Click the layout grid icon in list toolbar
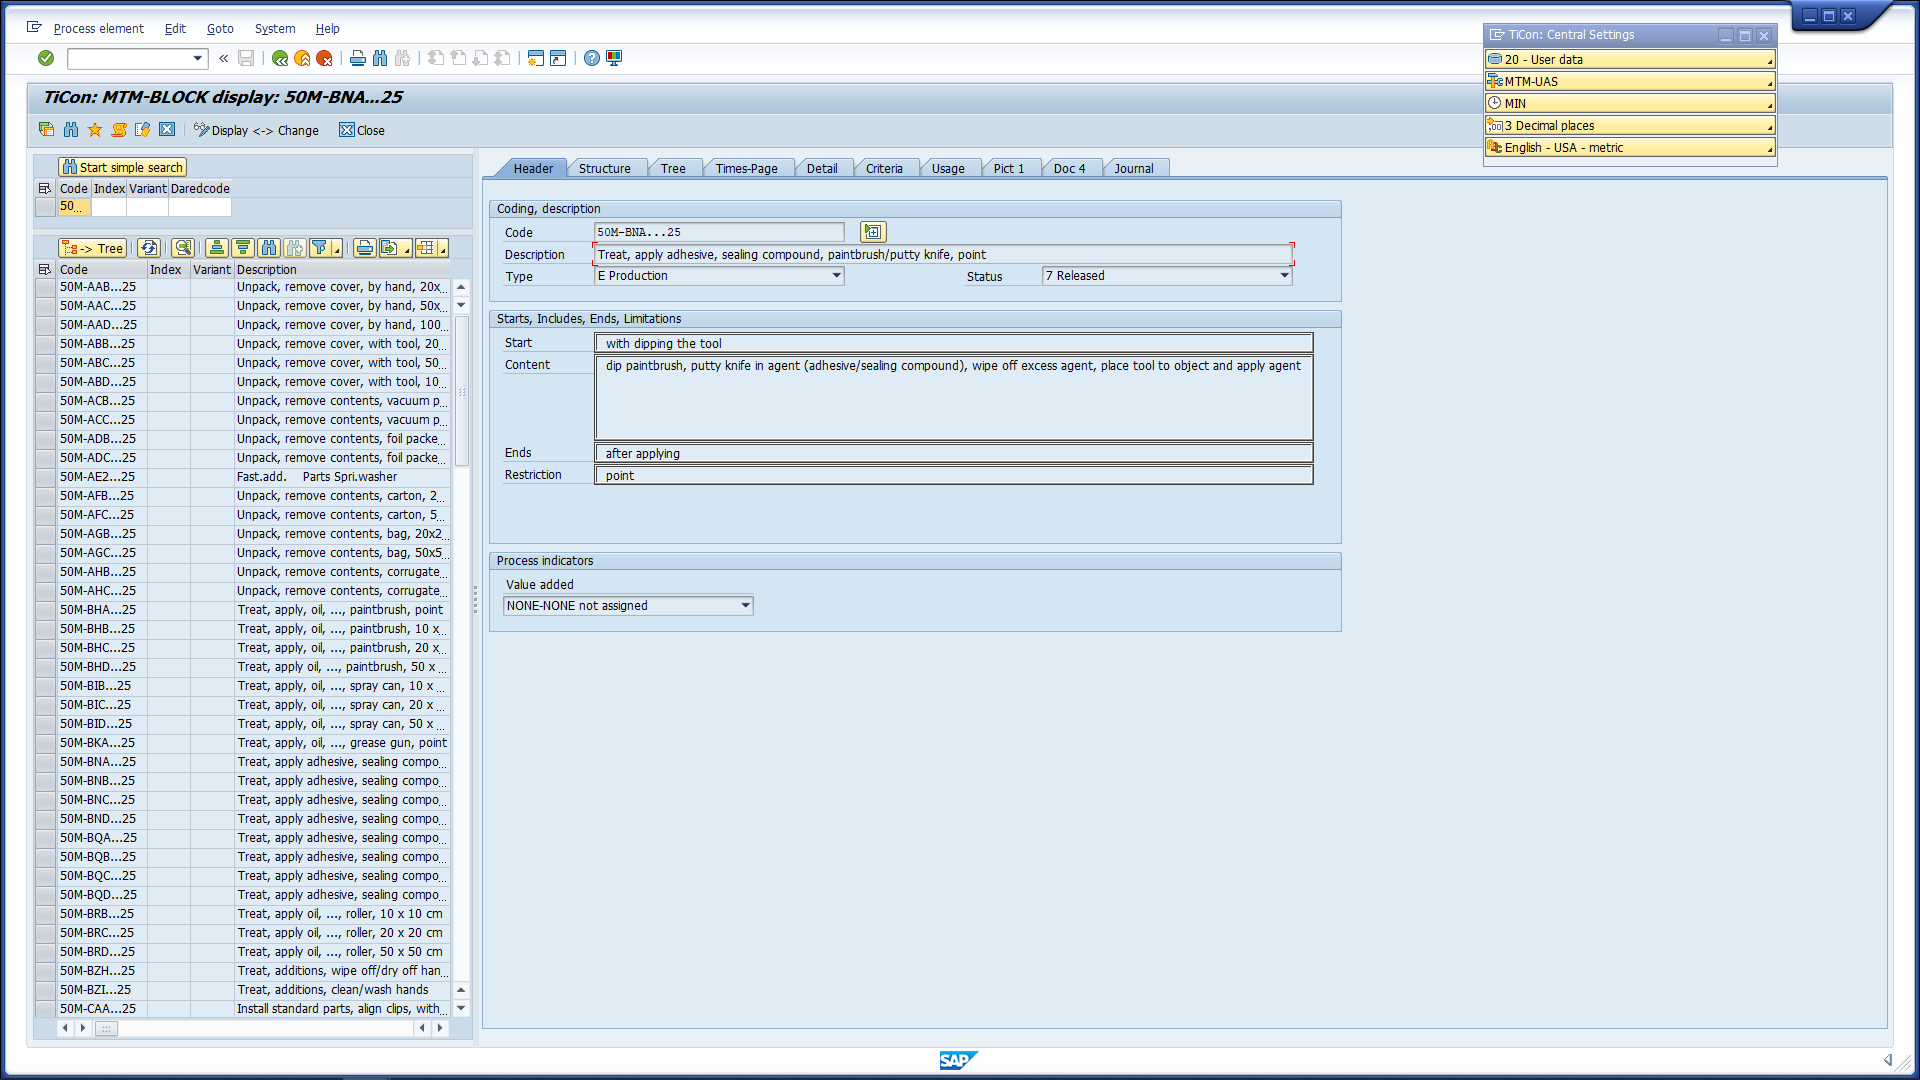 (427, 248)
